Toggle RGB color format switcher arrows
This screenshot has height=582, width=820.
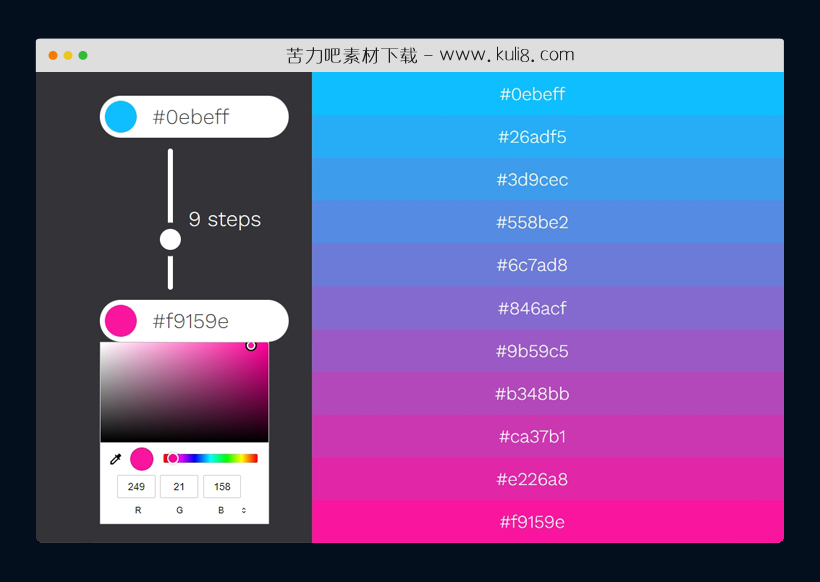pos(244,511)
